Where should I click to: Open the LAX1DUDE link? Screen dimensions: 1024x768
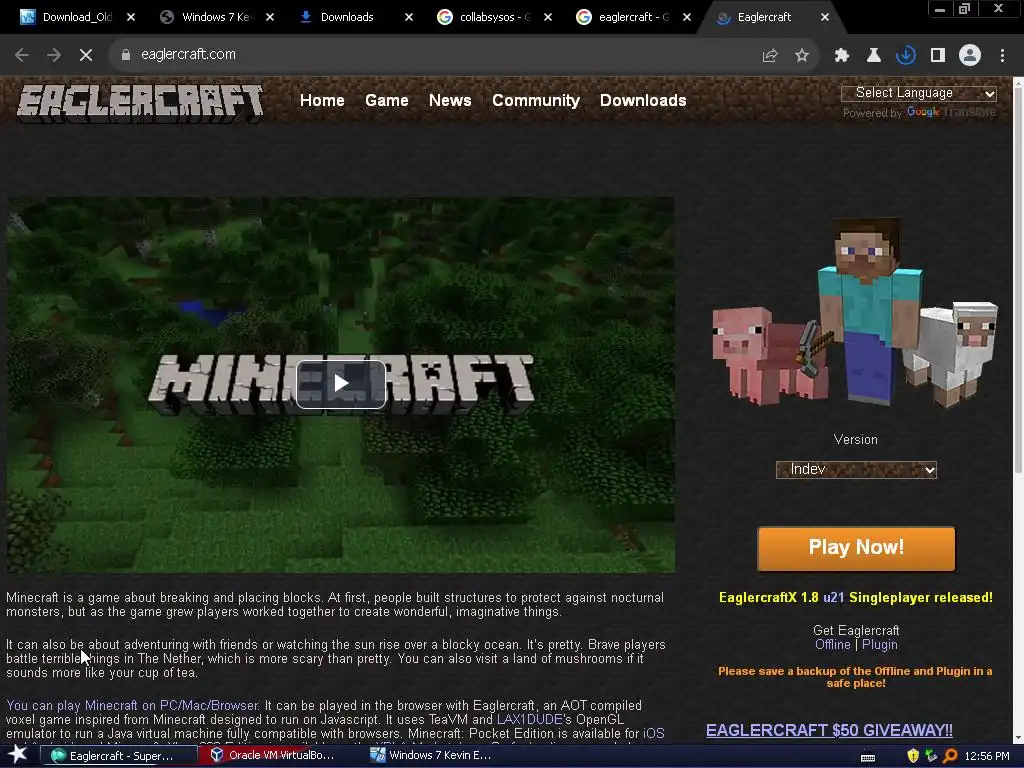(x=530, y=720)
